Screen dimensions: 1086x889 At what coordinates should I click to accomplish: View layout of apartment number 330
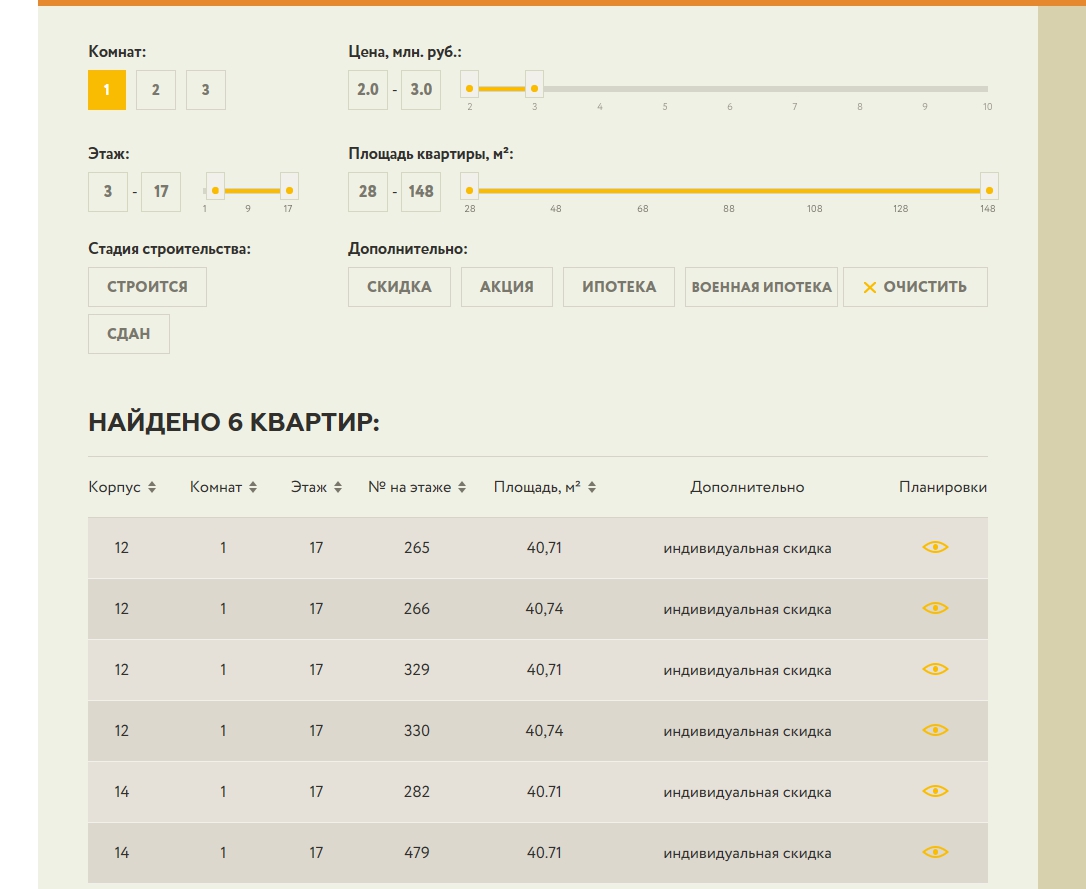tap(934, 730)
